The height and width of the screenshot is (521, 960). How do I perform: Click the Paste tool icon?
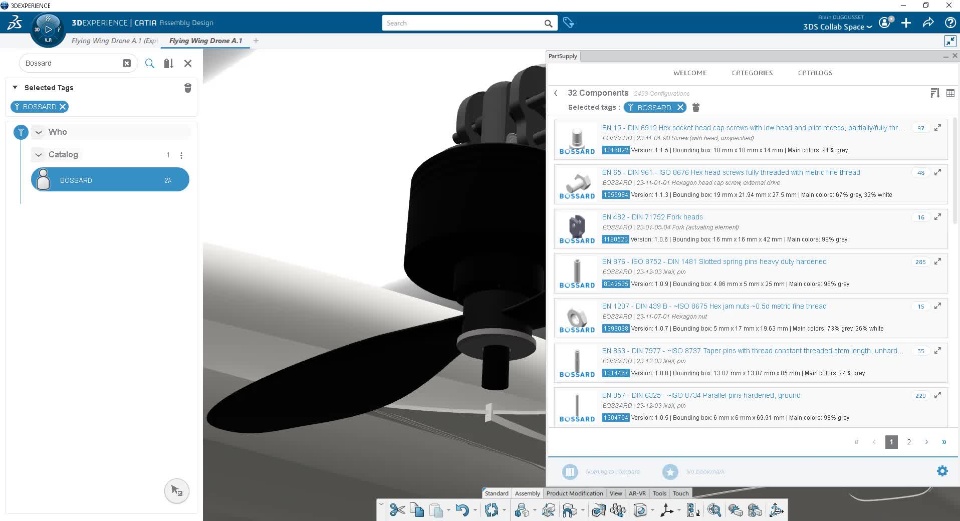[436, 509]
